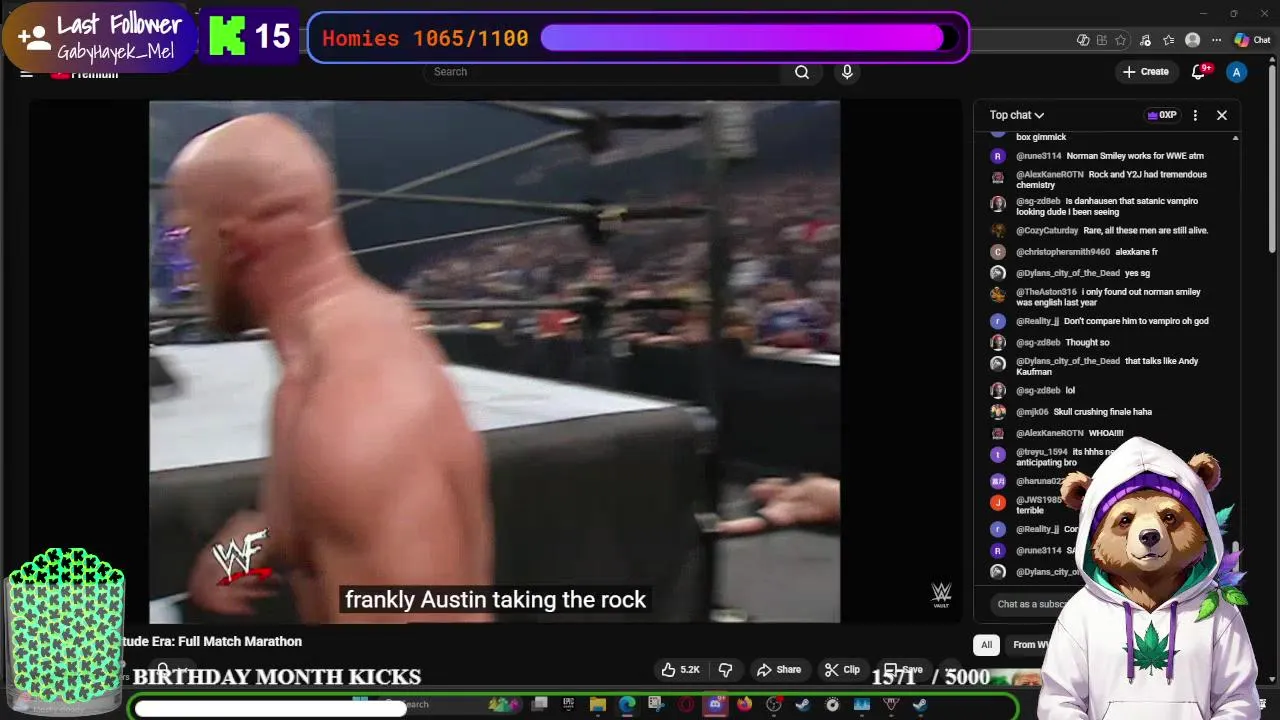Click the chat message input field
The width and height of the screenshot is (1280, 720).
coord(1030,604)
